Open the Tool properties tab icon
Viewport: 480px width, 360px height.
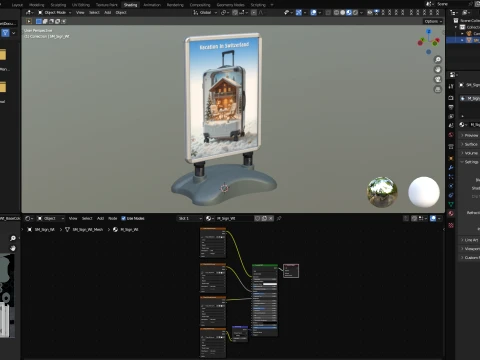pyautogui.click(x=451, y=86)
